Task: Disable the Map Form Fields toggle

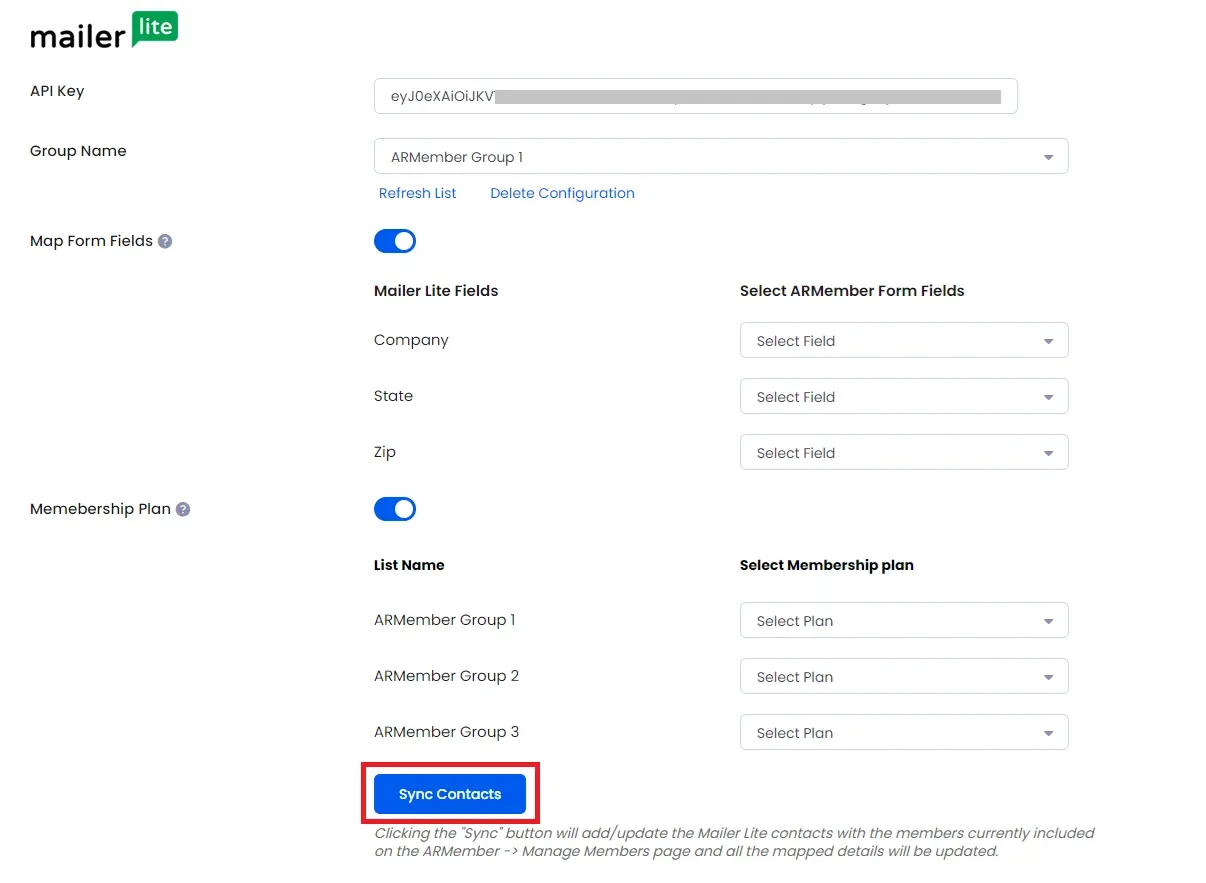Action: pos(395,241)
